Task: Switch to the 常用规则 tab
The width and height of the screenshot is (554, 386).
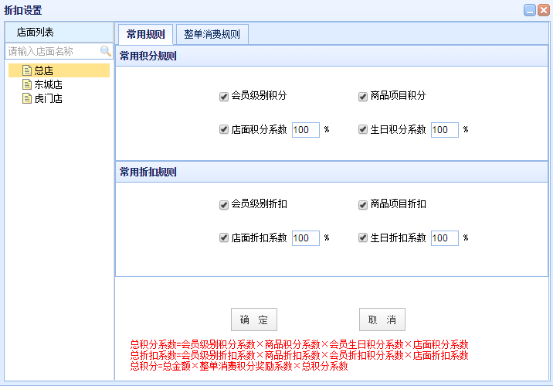Action: click(146, 34)
